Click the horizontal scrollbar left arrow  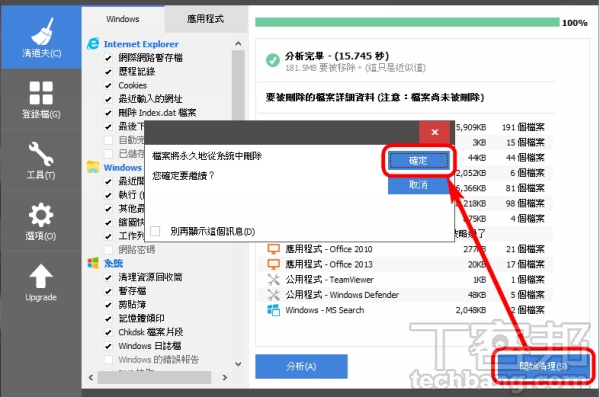91,377
